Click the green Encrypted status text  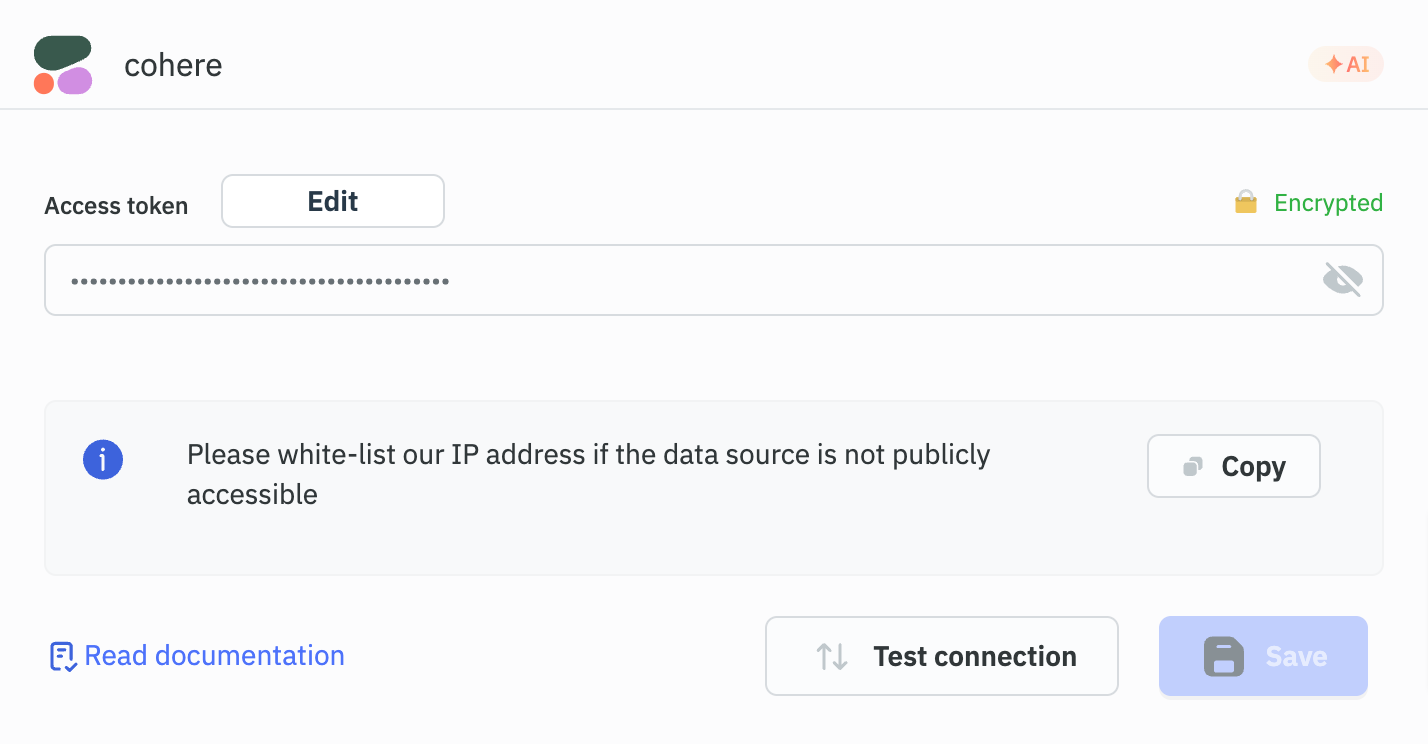coord(1327,203)
